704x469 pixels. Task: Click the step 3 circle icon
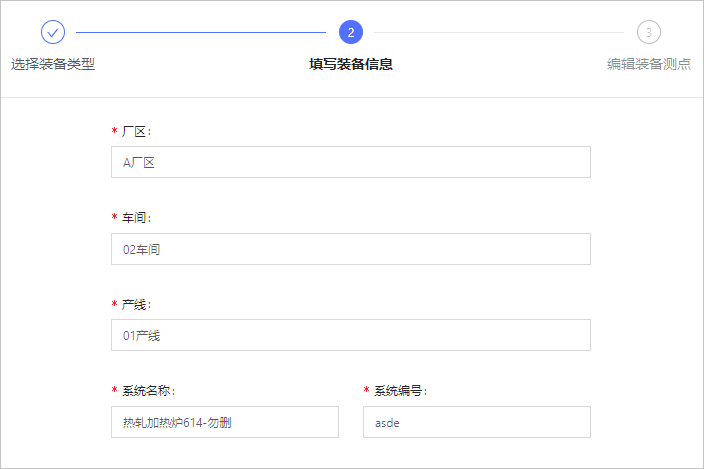point(648,32)
